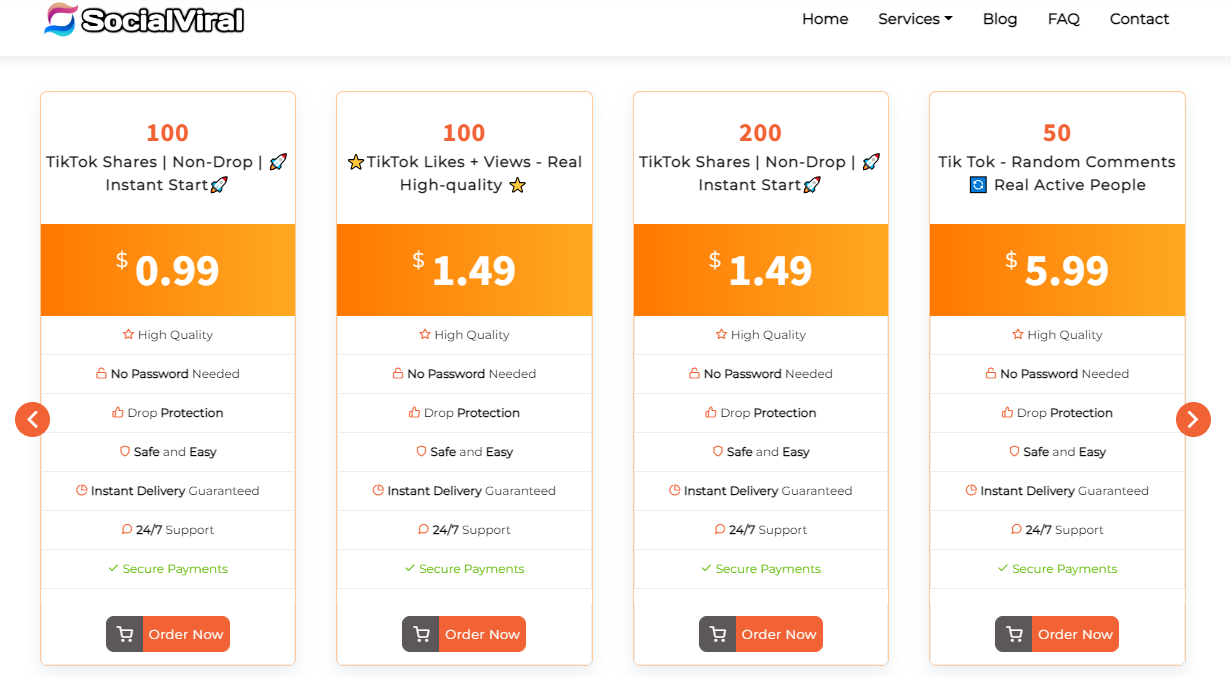Click lock icon in 100 Shares card

101,374
